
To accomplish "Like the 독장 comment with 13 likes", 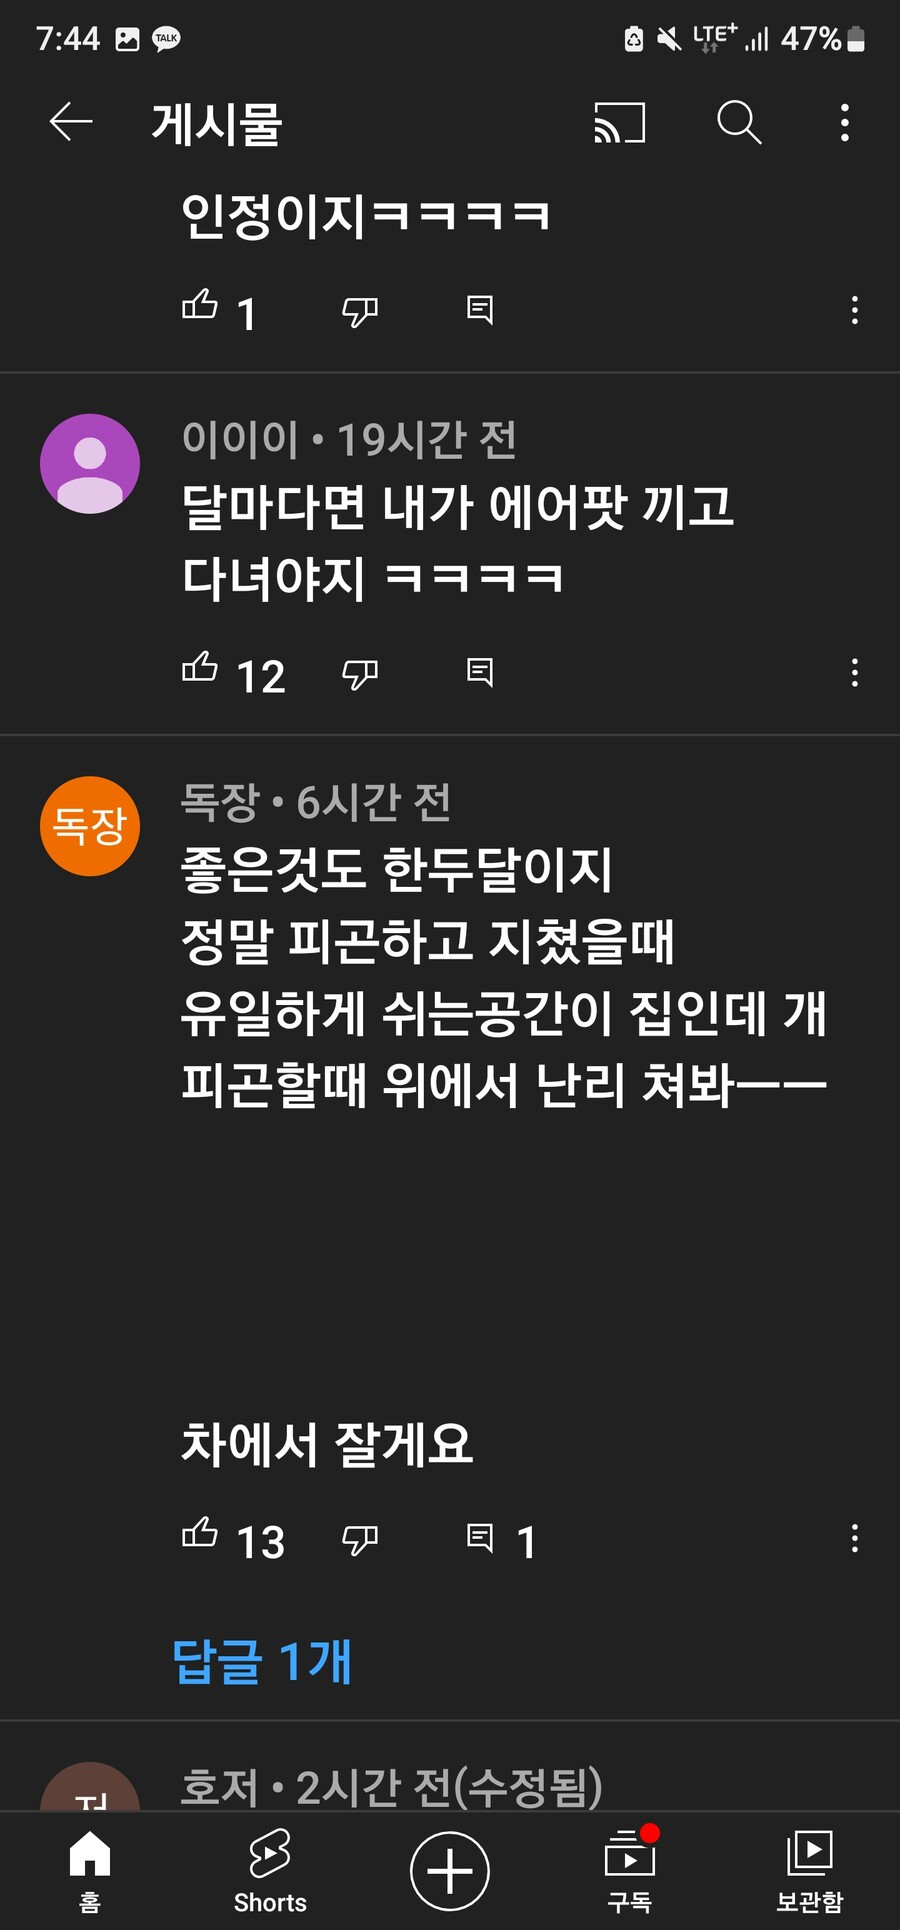I will click(x=200, y=1533).
